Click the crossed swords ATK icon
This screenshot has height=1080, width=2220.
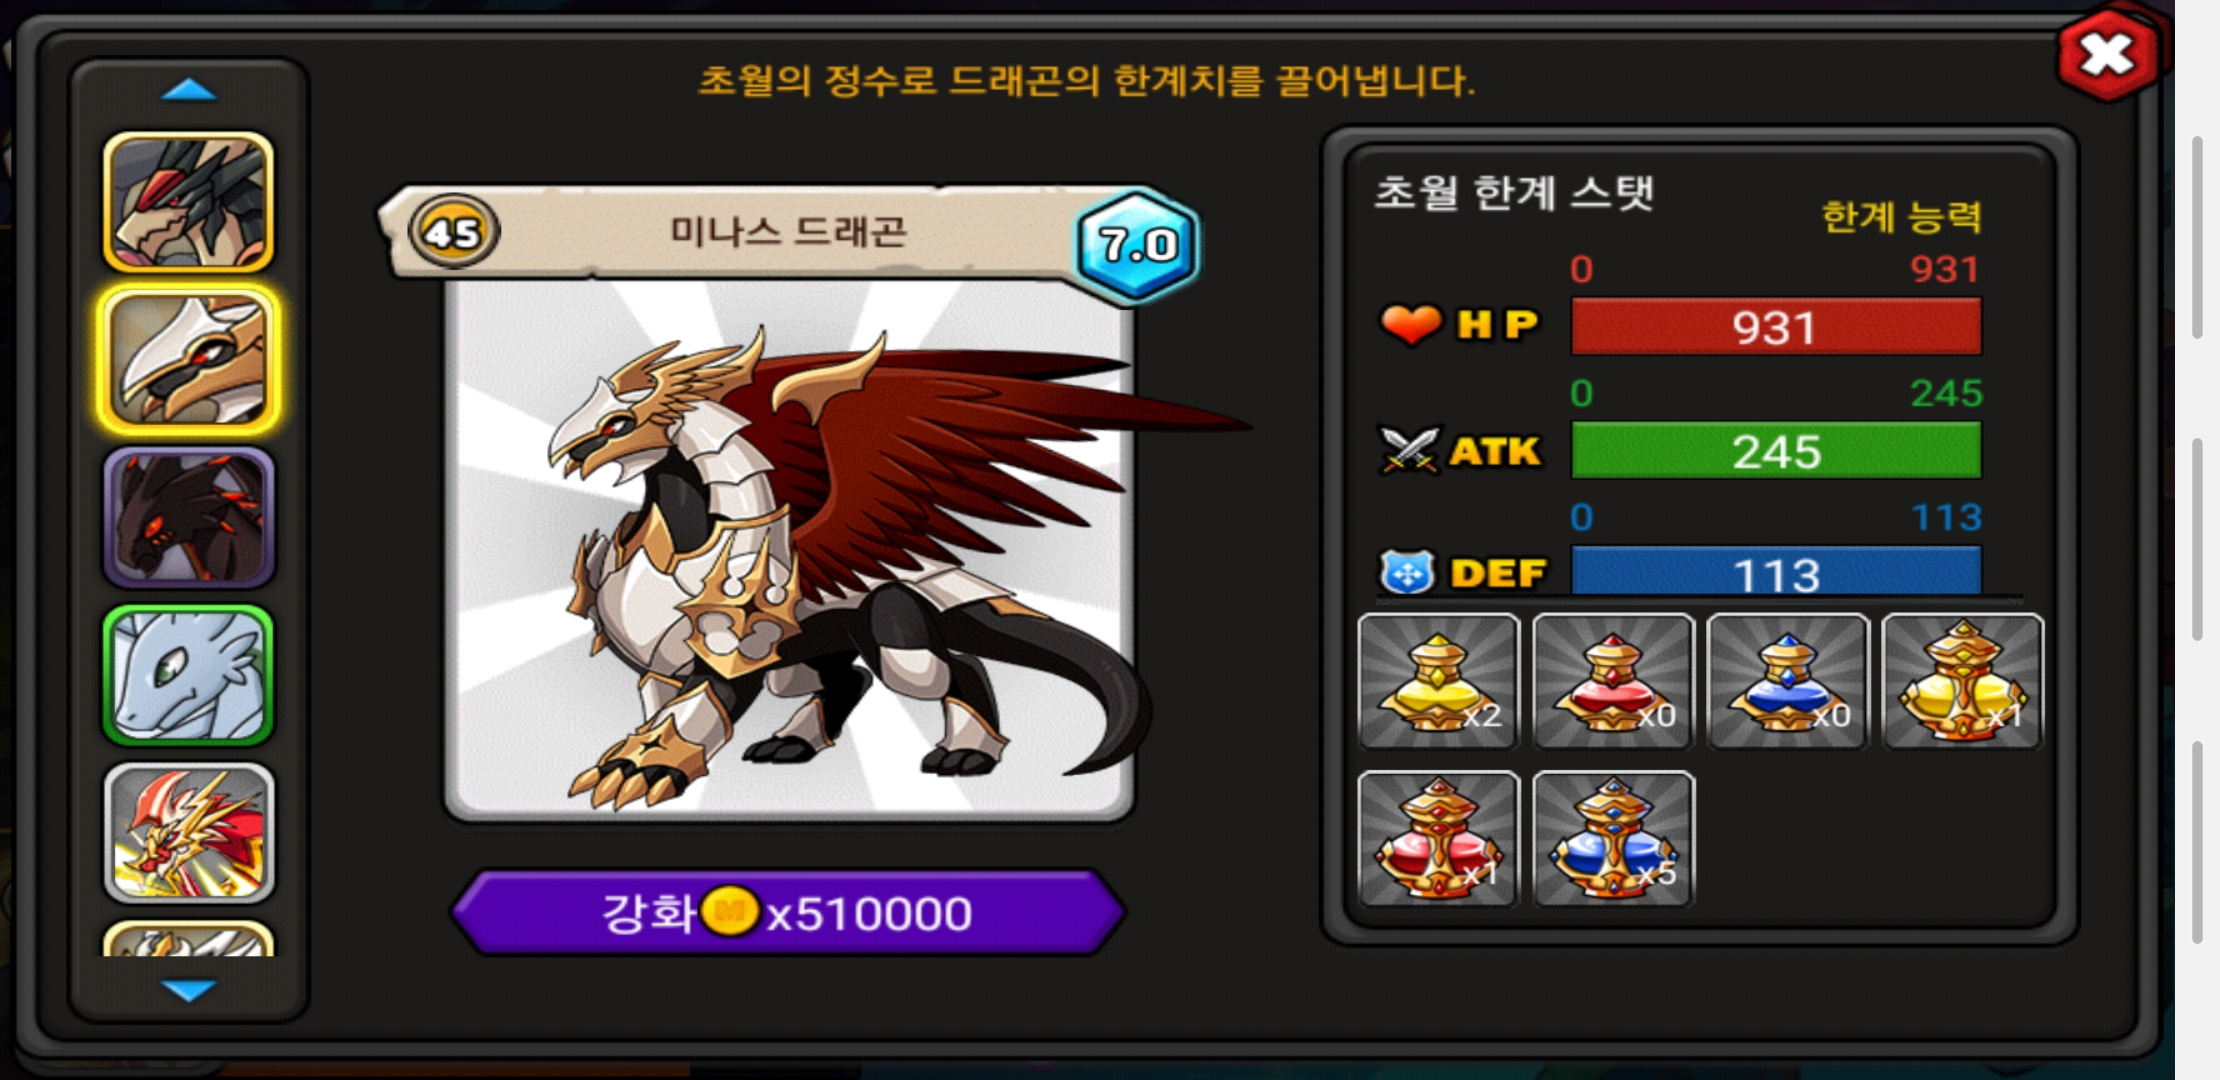pyautogui.click(x=1408, y=450)
